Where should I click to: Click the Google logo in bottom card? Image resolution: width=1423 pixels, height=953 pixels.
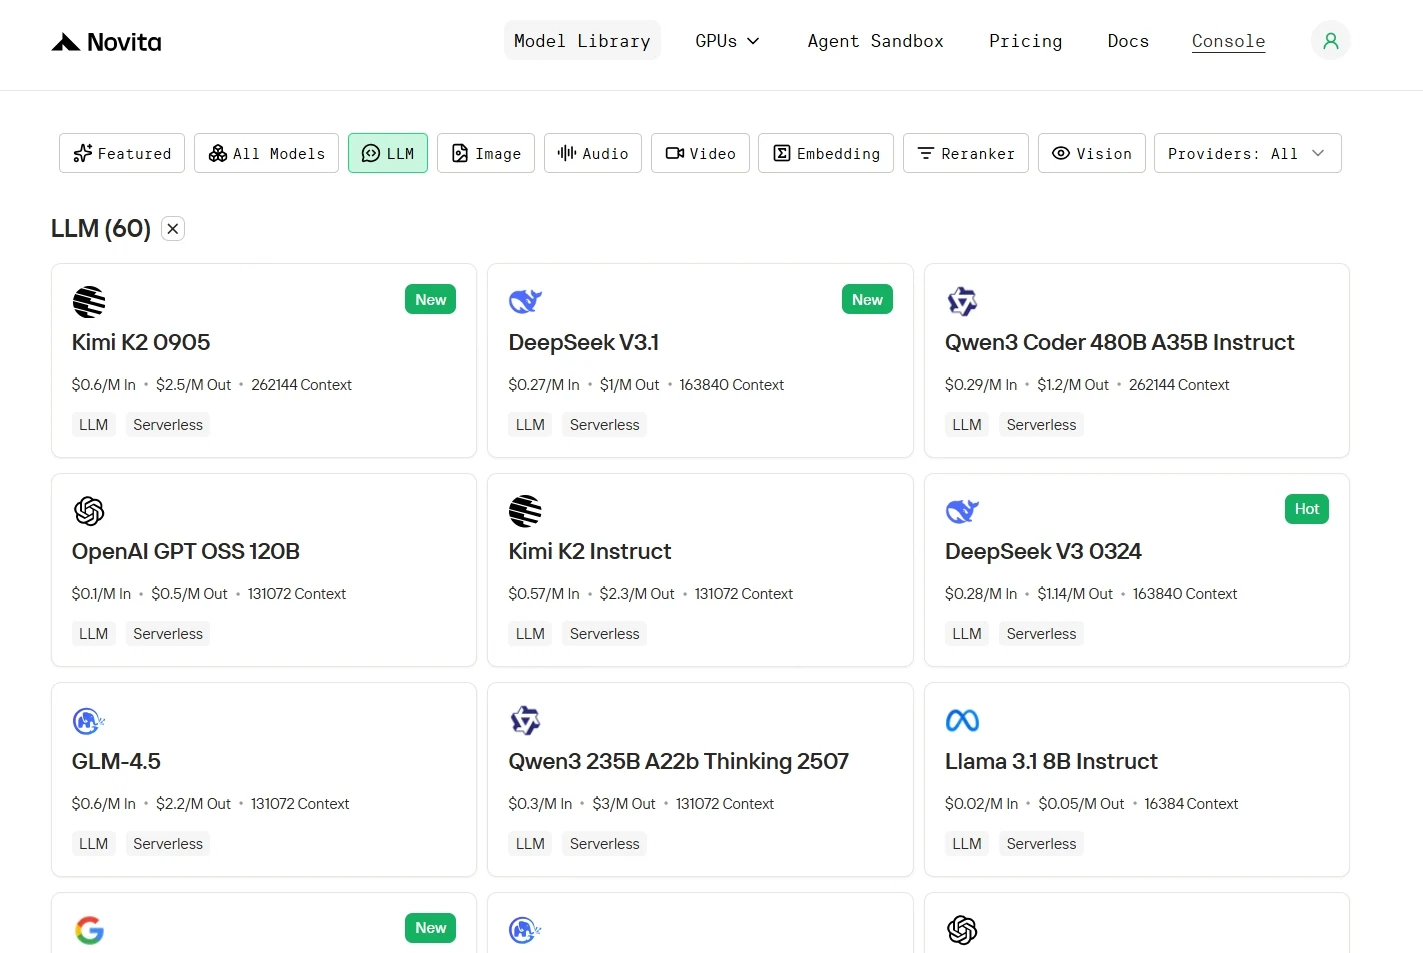click(x=89, y=930)
